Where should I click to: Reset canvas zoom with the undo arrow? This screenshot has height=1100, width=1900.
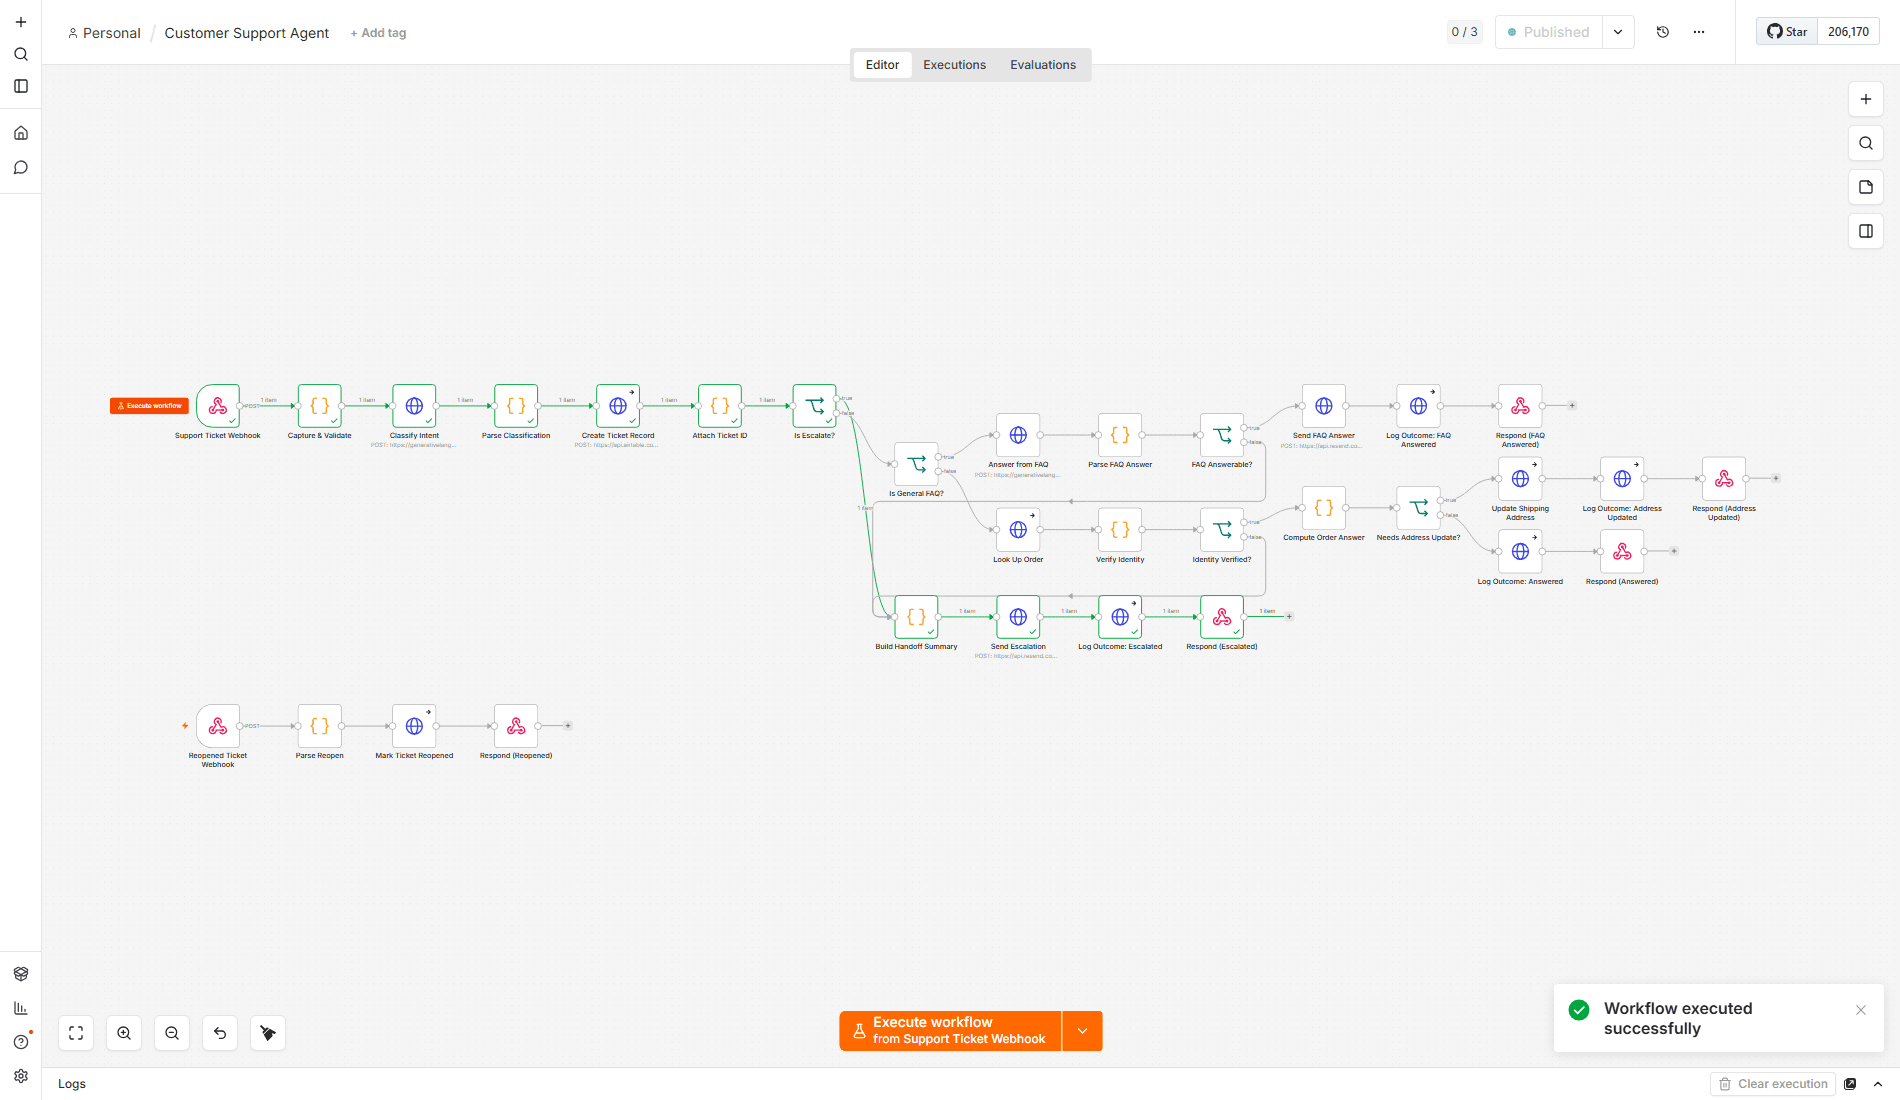pyautogui.click(x=220, y=1033)
